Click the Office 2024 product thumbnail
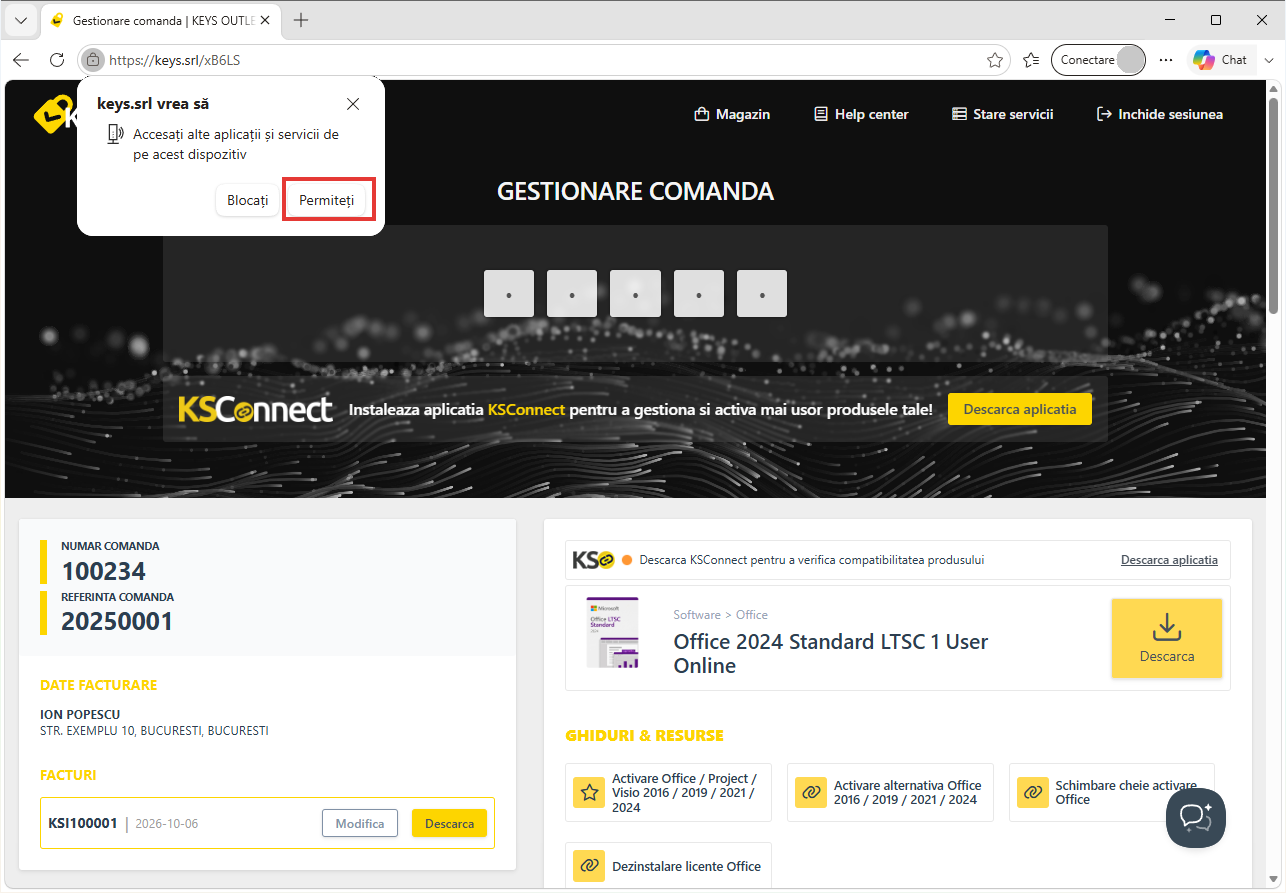The width and height of the screenshot is (1286, 893). (613, 632)
